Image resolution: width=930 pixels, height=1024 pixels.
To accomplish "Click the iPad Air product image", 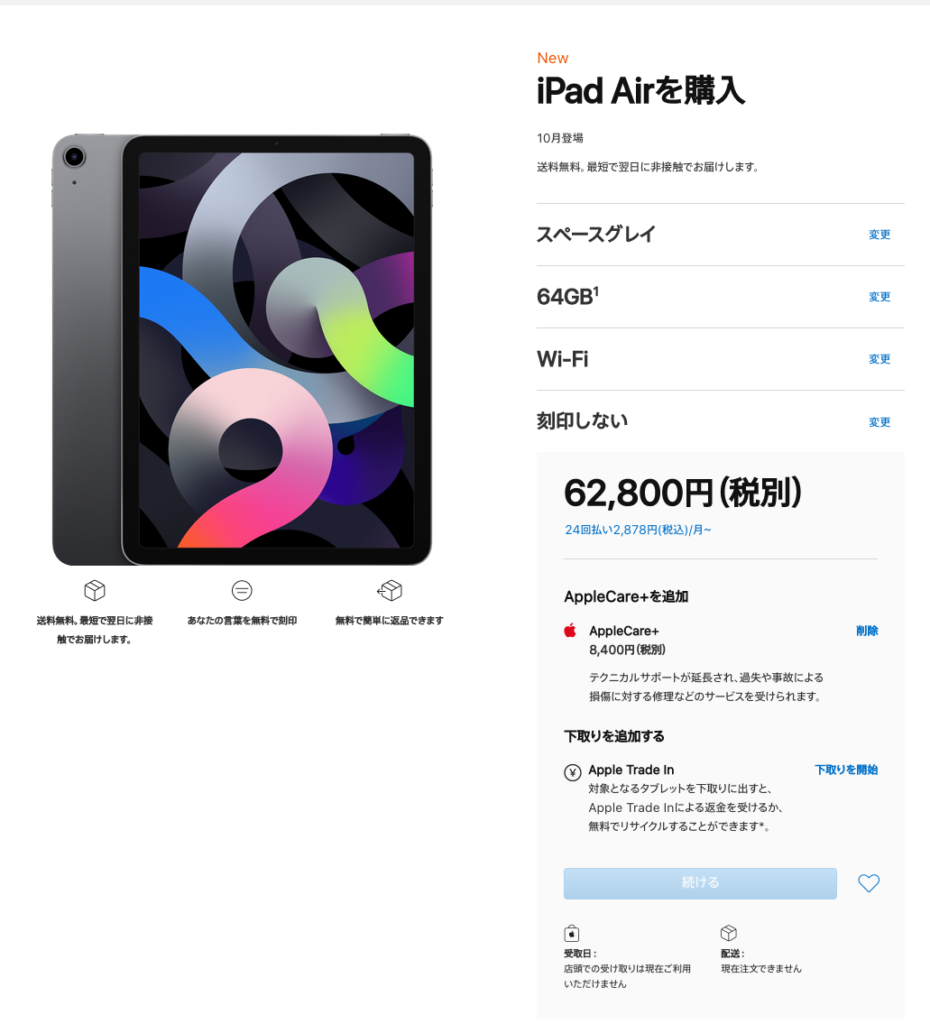I will click(x=242, y=350).
